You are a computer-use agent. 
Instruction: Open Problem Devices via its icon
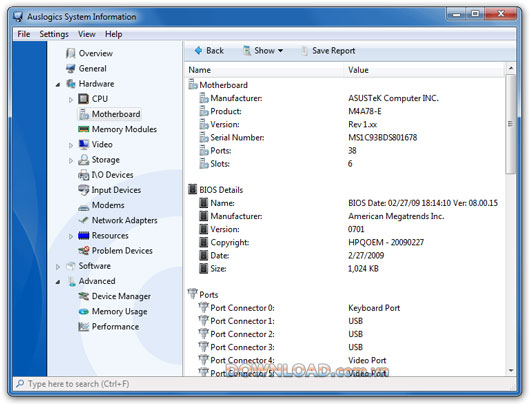tap(83, 251)
